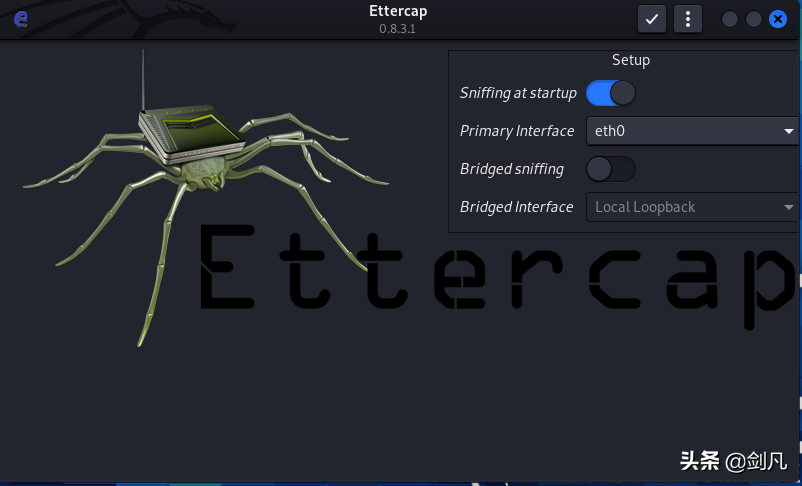Open the Primary Interface eth0 dropdown
The height and width of the screenshot is (486, 802).
[x=693, y=131]
